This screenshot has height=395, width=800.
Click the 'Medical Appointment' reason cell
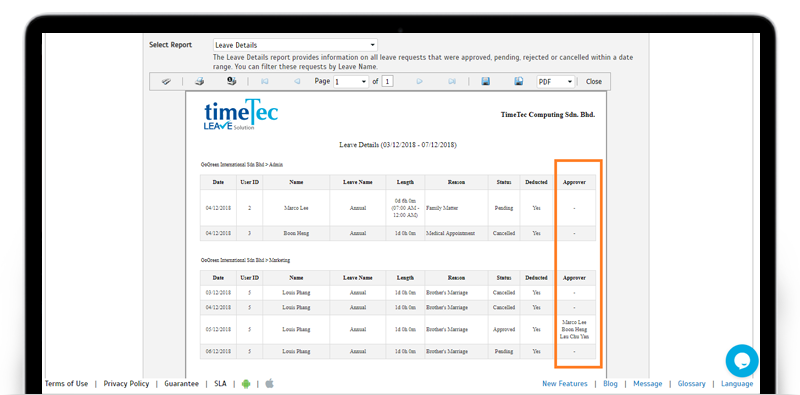click(x=456, y=233)
